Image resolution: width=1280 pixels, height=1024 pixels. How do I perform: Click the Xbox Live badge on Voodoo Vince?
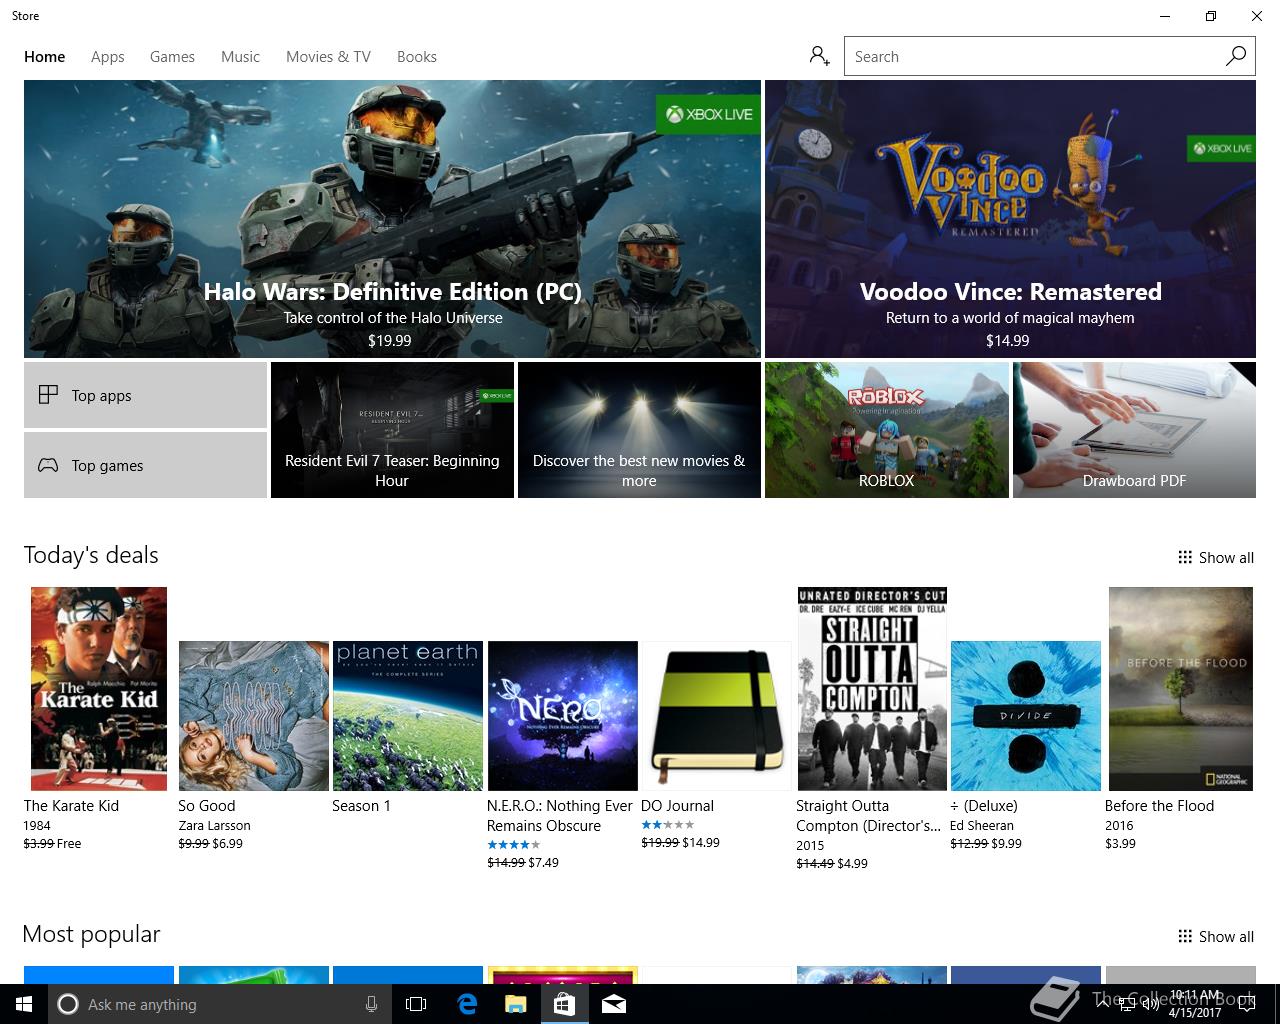point(1221,149)
